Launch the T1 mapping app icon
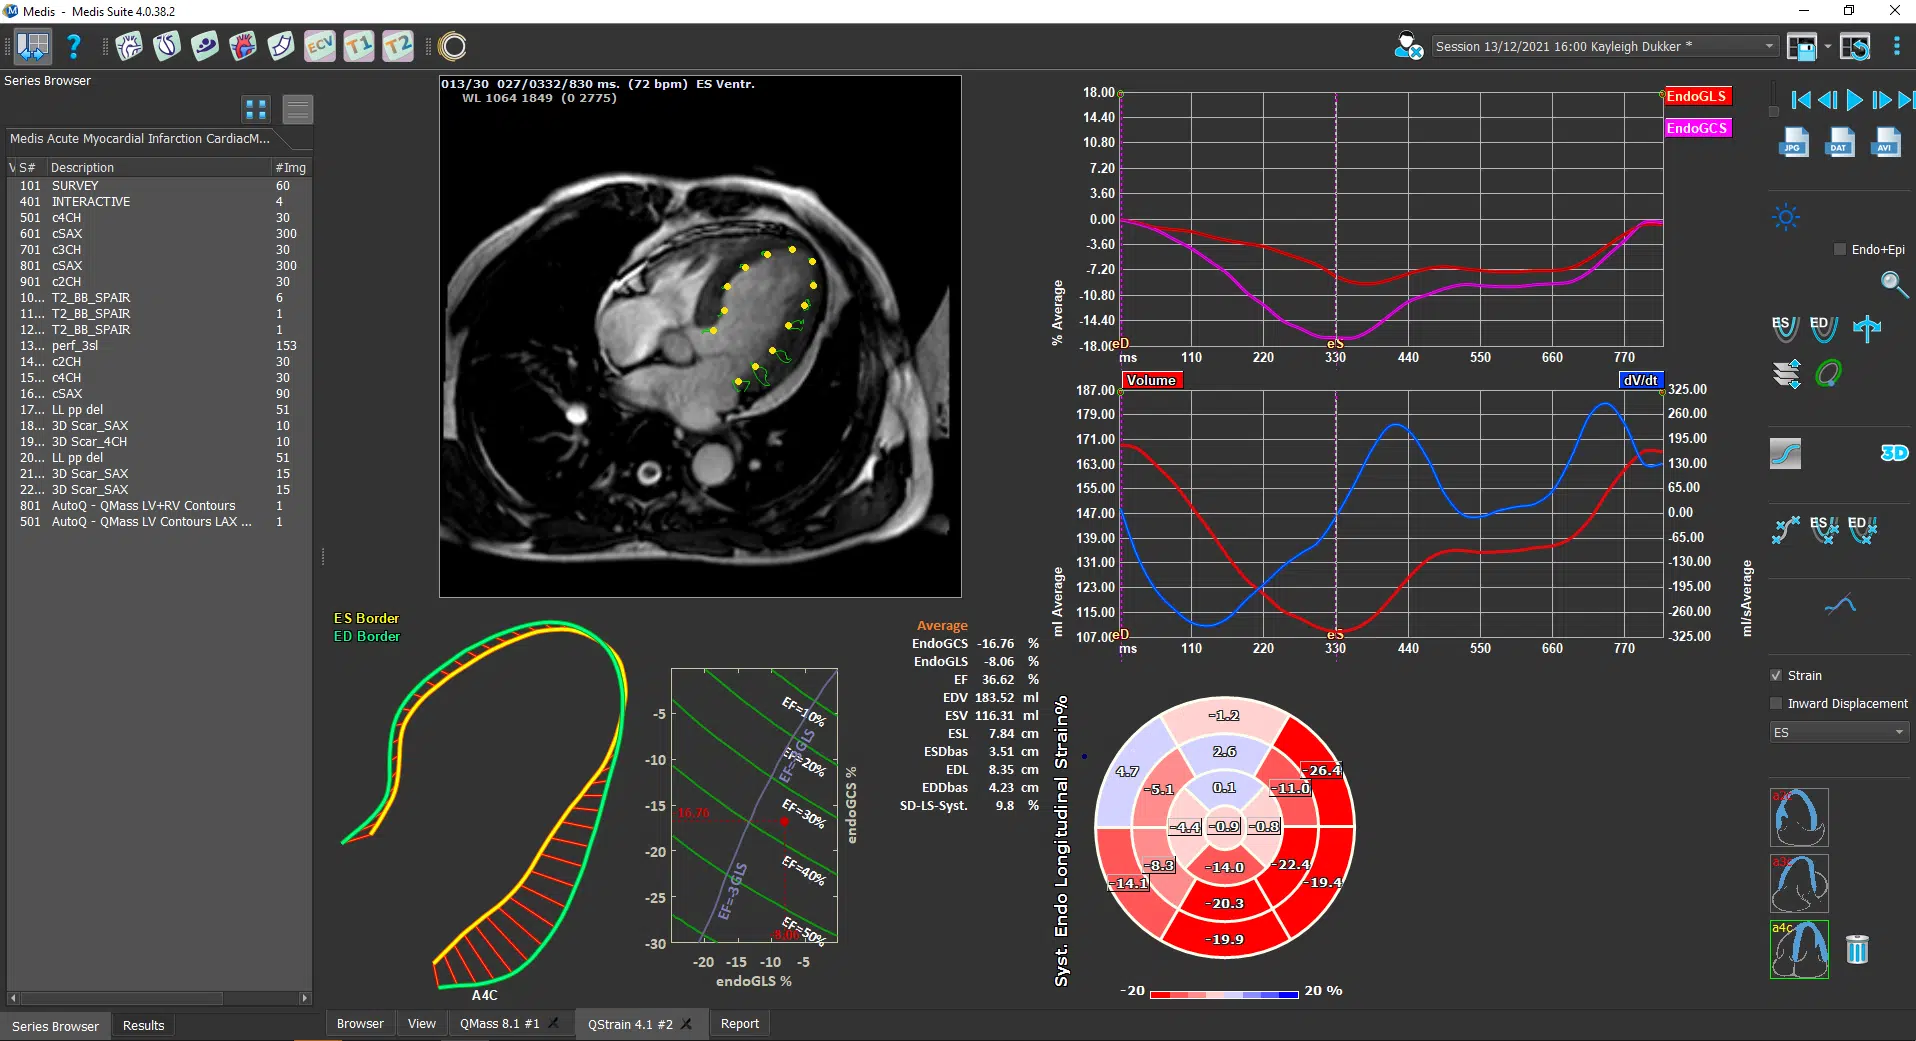Viewport: 1916px width, 1041px height. coord(358,46)
